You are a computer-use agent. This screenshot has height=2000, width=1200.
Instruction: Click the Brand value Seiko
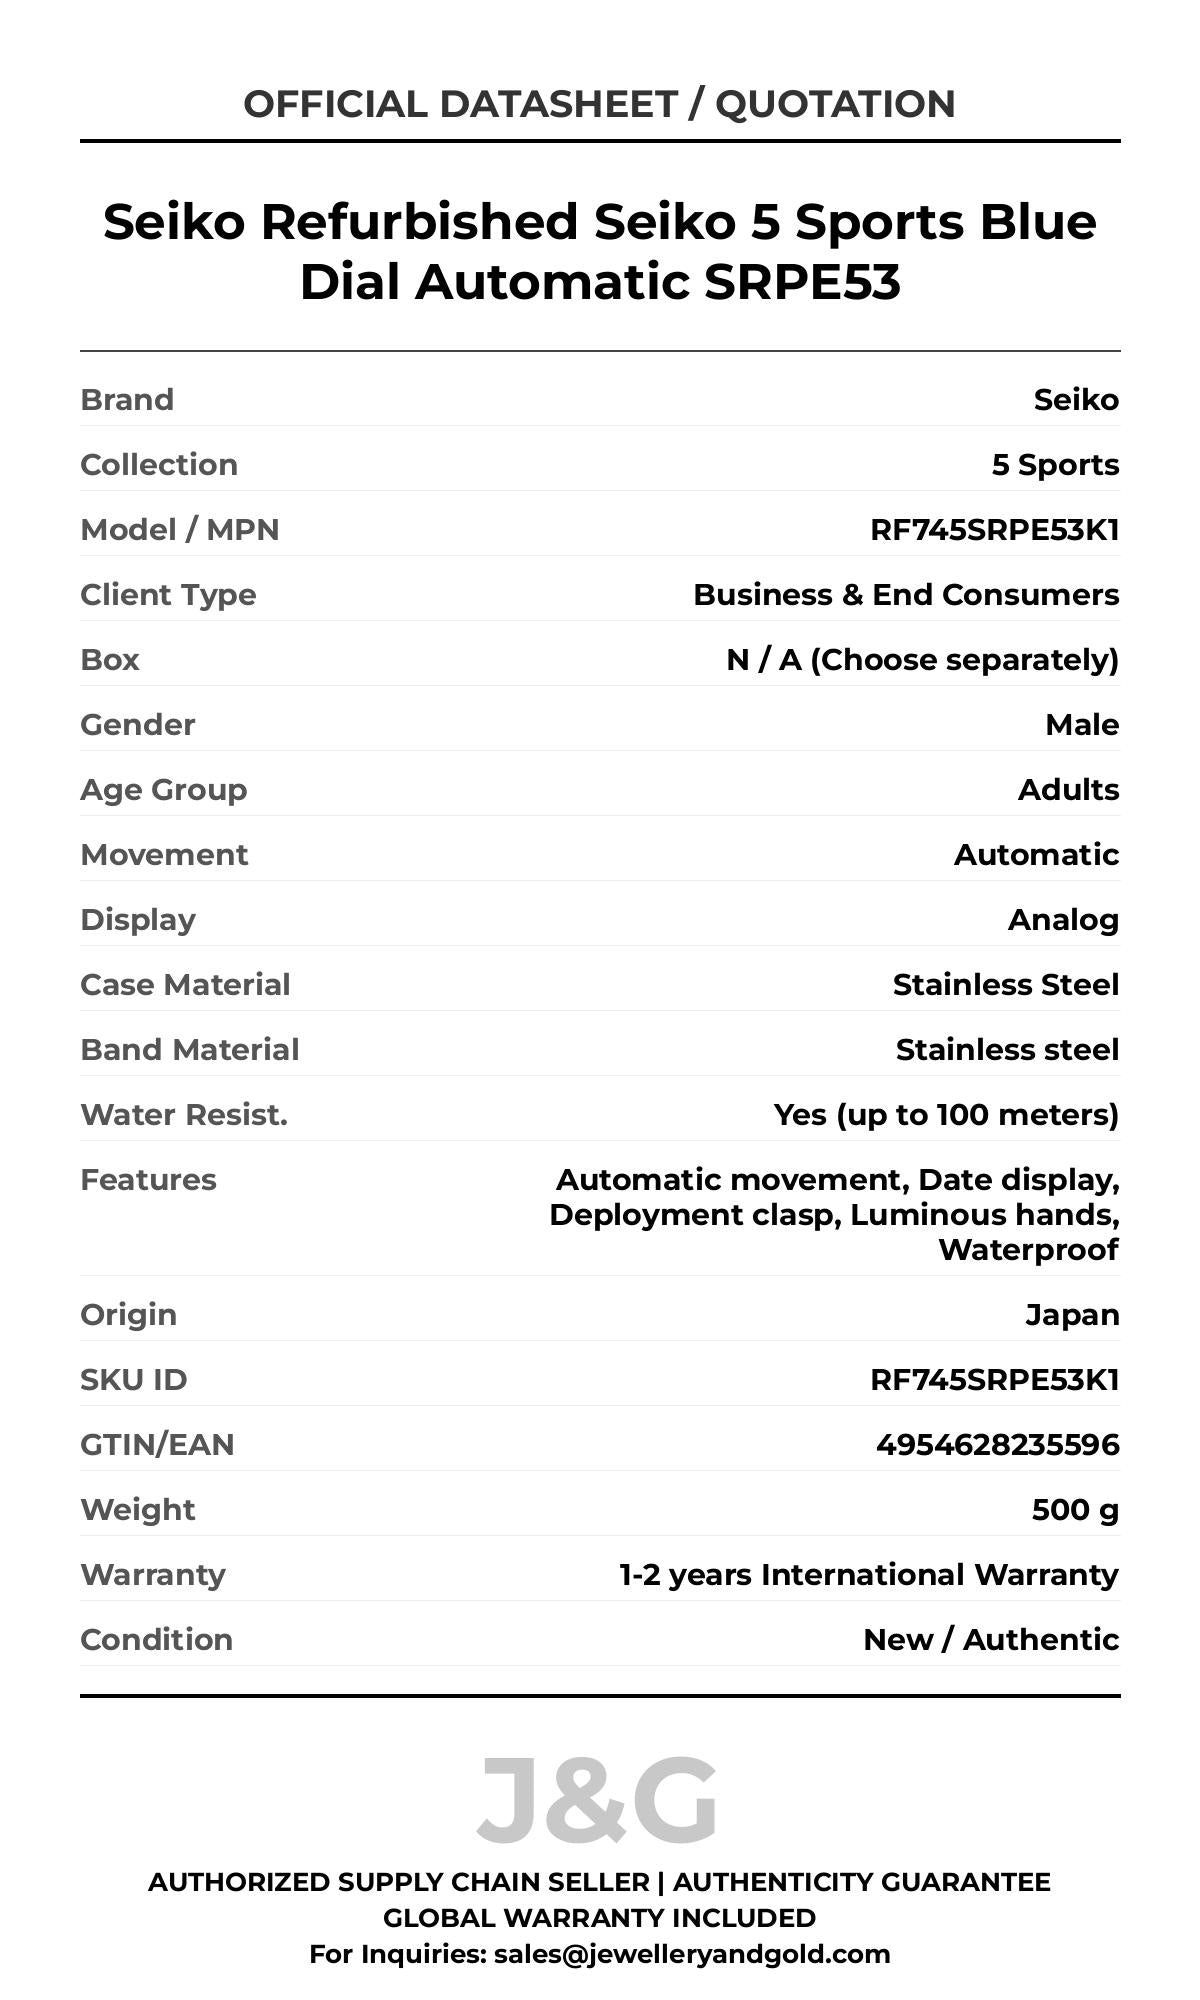[1076, 399]
